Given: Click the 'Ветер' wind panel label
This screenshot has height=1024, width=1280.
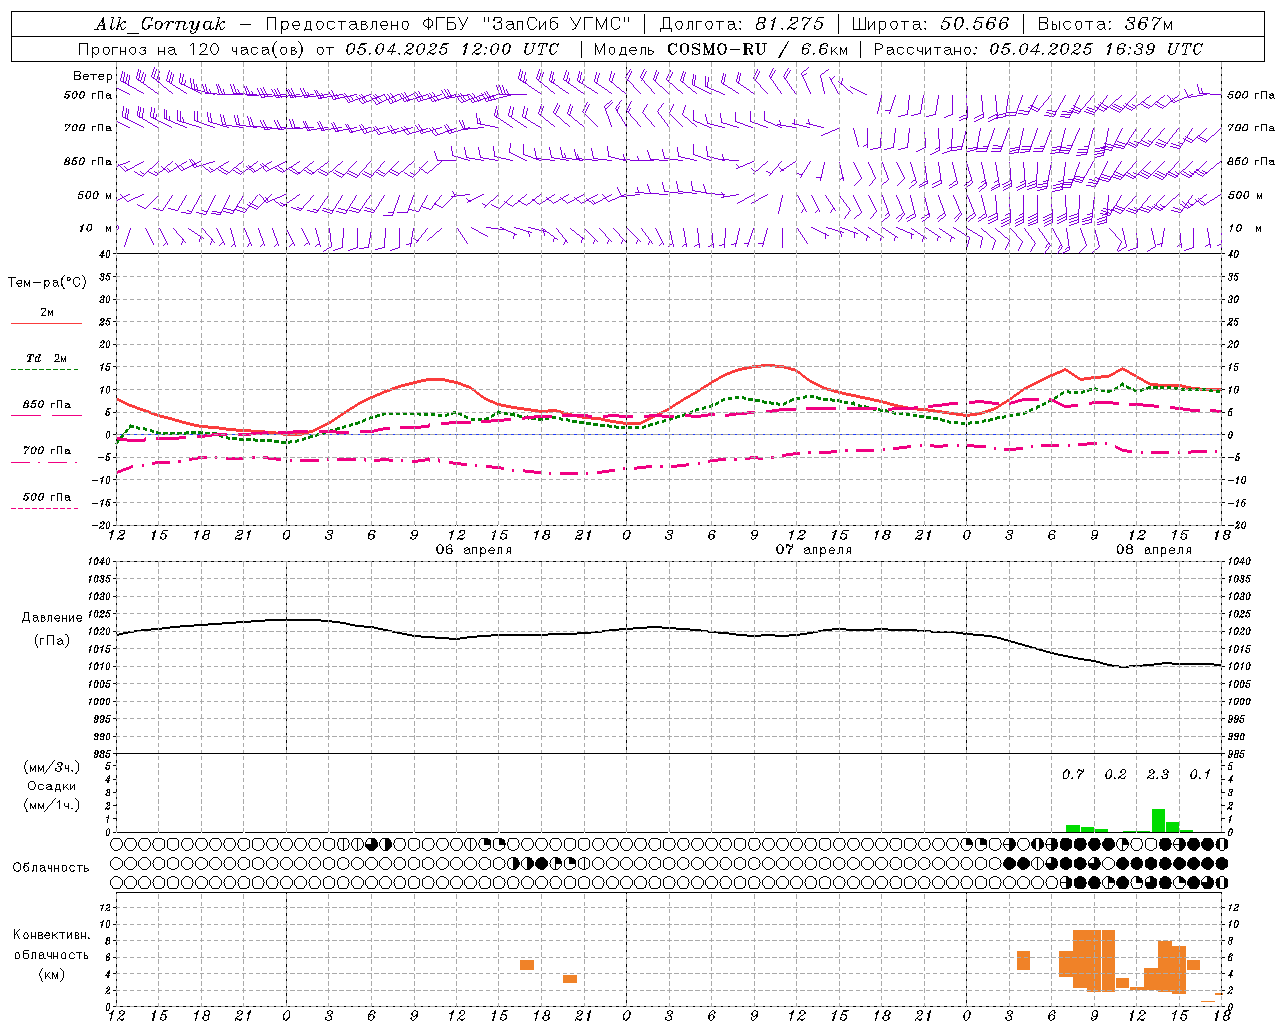Looking at the screenshot, I should (92, 76).
